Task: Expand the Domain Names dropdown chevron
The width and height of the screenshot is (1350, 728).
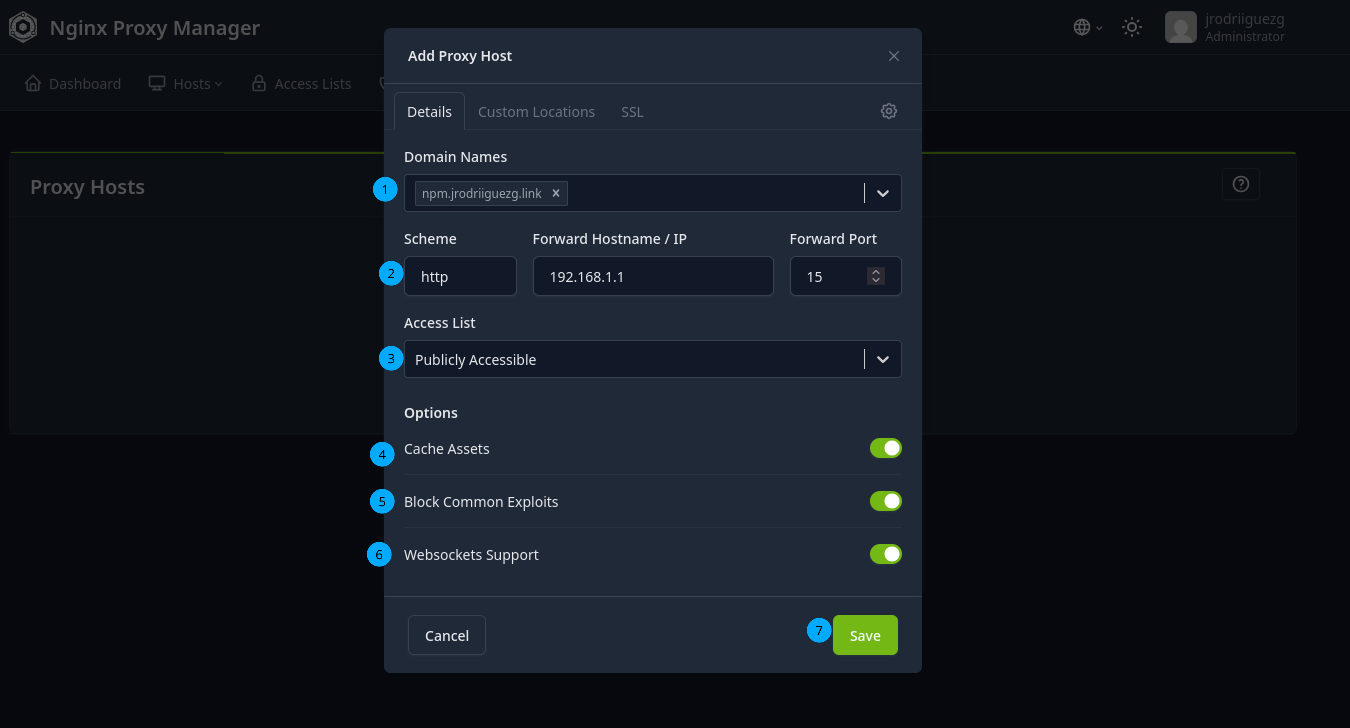Action: coord(883,193)
